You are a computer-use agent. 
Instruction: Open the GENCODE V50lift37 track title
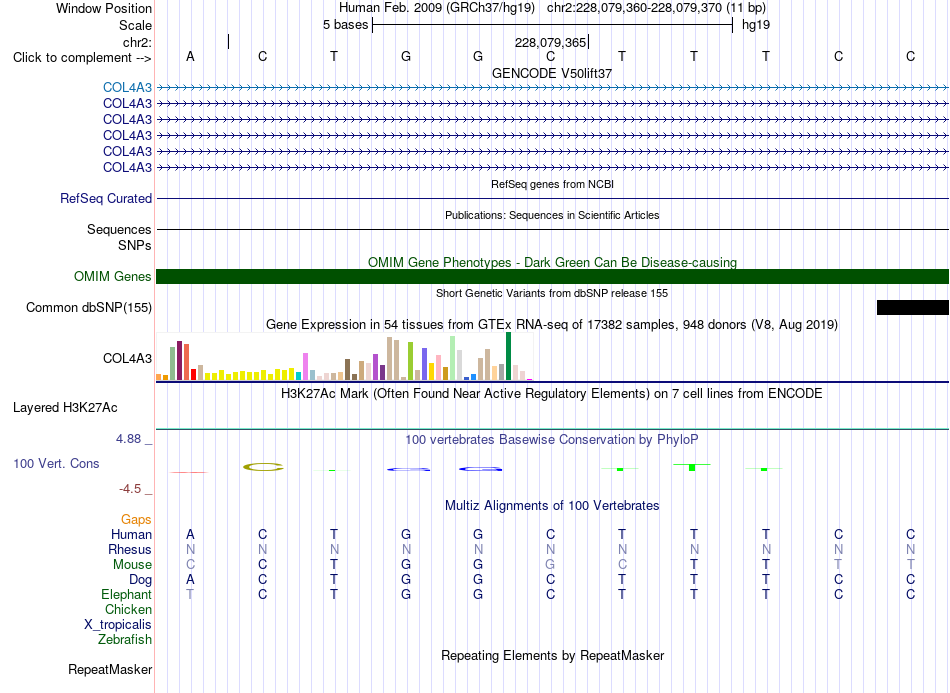coord(552,73)
